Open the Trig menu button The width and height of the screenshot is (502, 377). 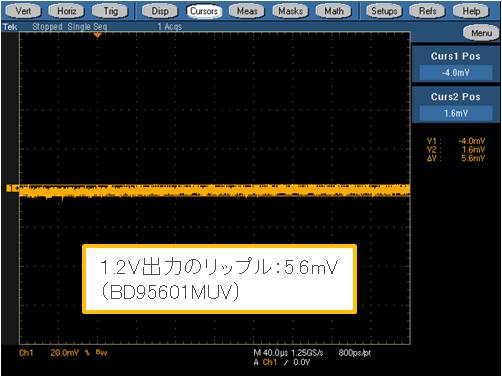110,11
